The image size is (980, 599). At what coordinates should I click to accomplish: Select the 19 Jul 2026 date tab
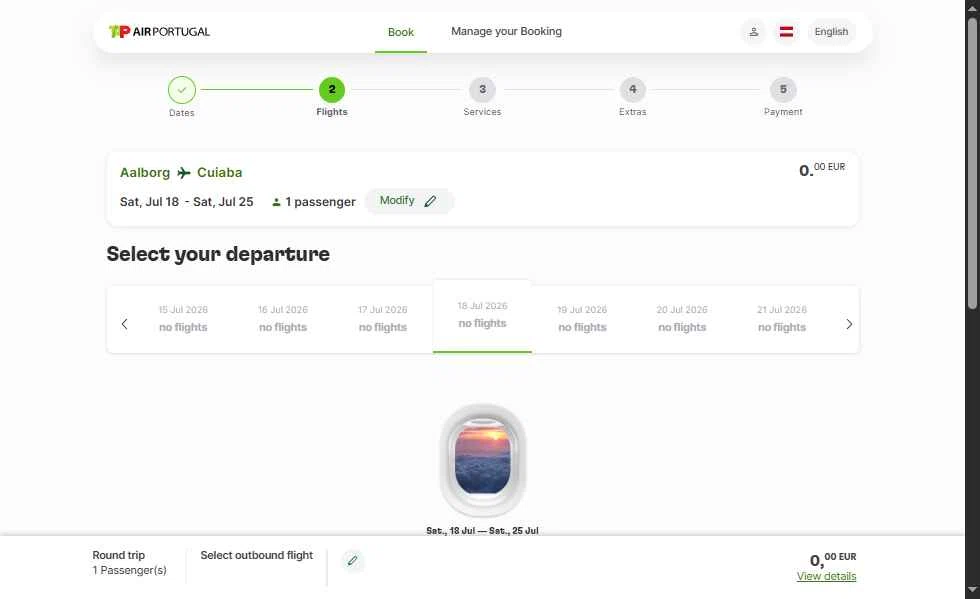[x=582, y=319]
